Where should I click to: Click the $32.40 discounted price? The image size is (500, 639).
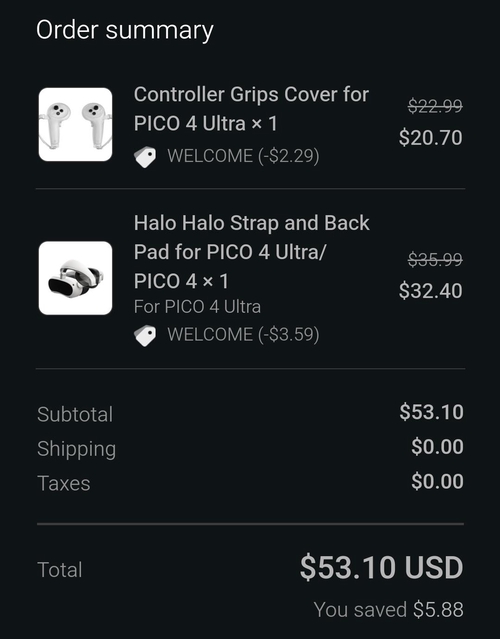[x=431, y=291]
